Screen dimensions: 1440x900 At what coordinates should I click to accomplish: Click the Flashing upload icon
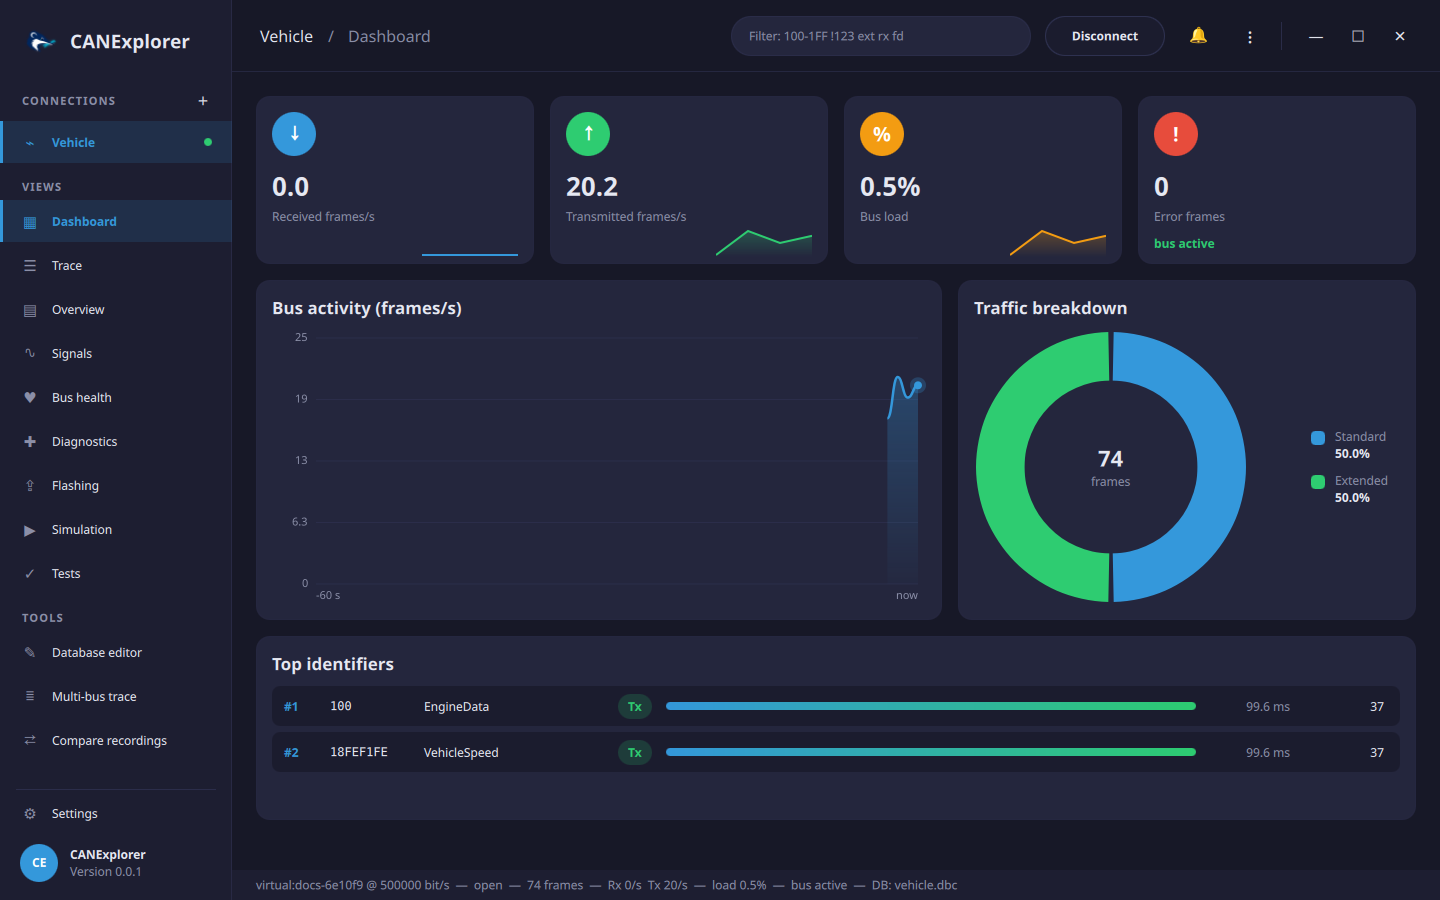point(30,486)
